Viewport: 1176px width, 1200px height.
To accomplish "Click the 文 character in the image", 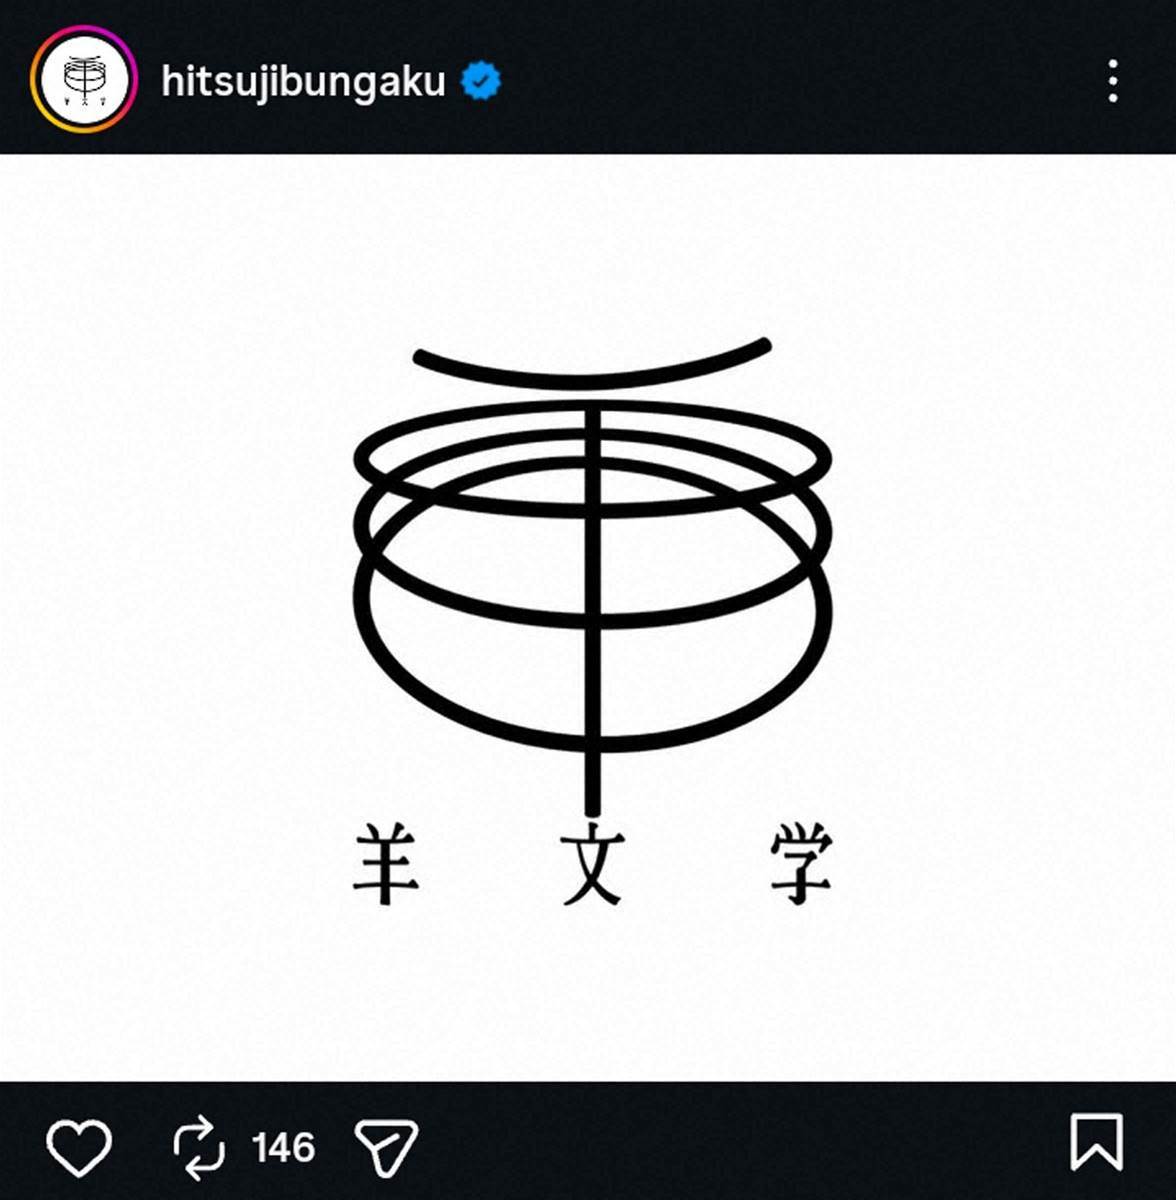I will (593, 864).
